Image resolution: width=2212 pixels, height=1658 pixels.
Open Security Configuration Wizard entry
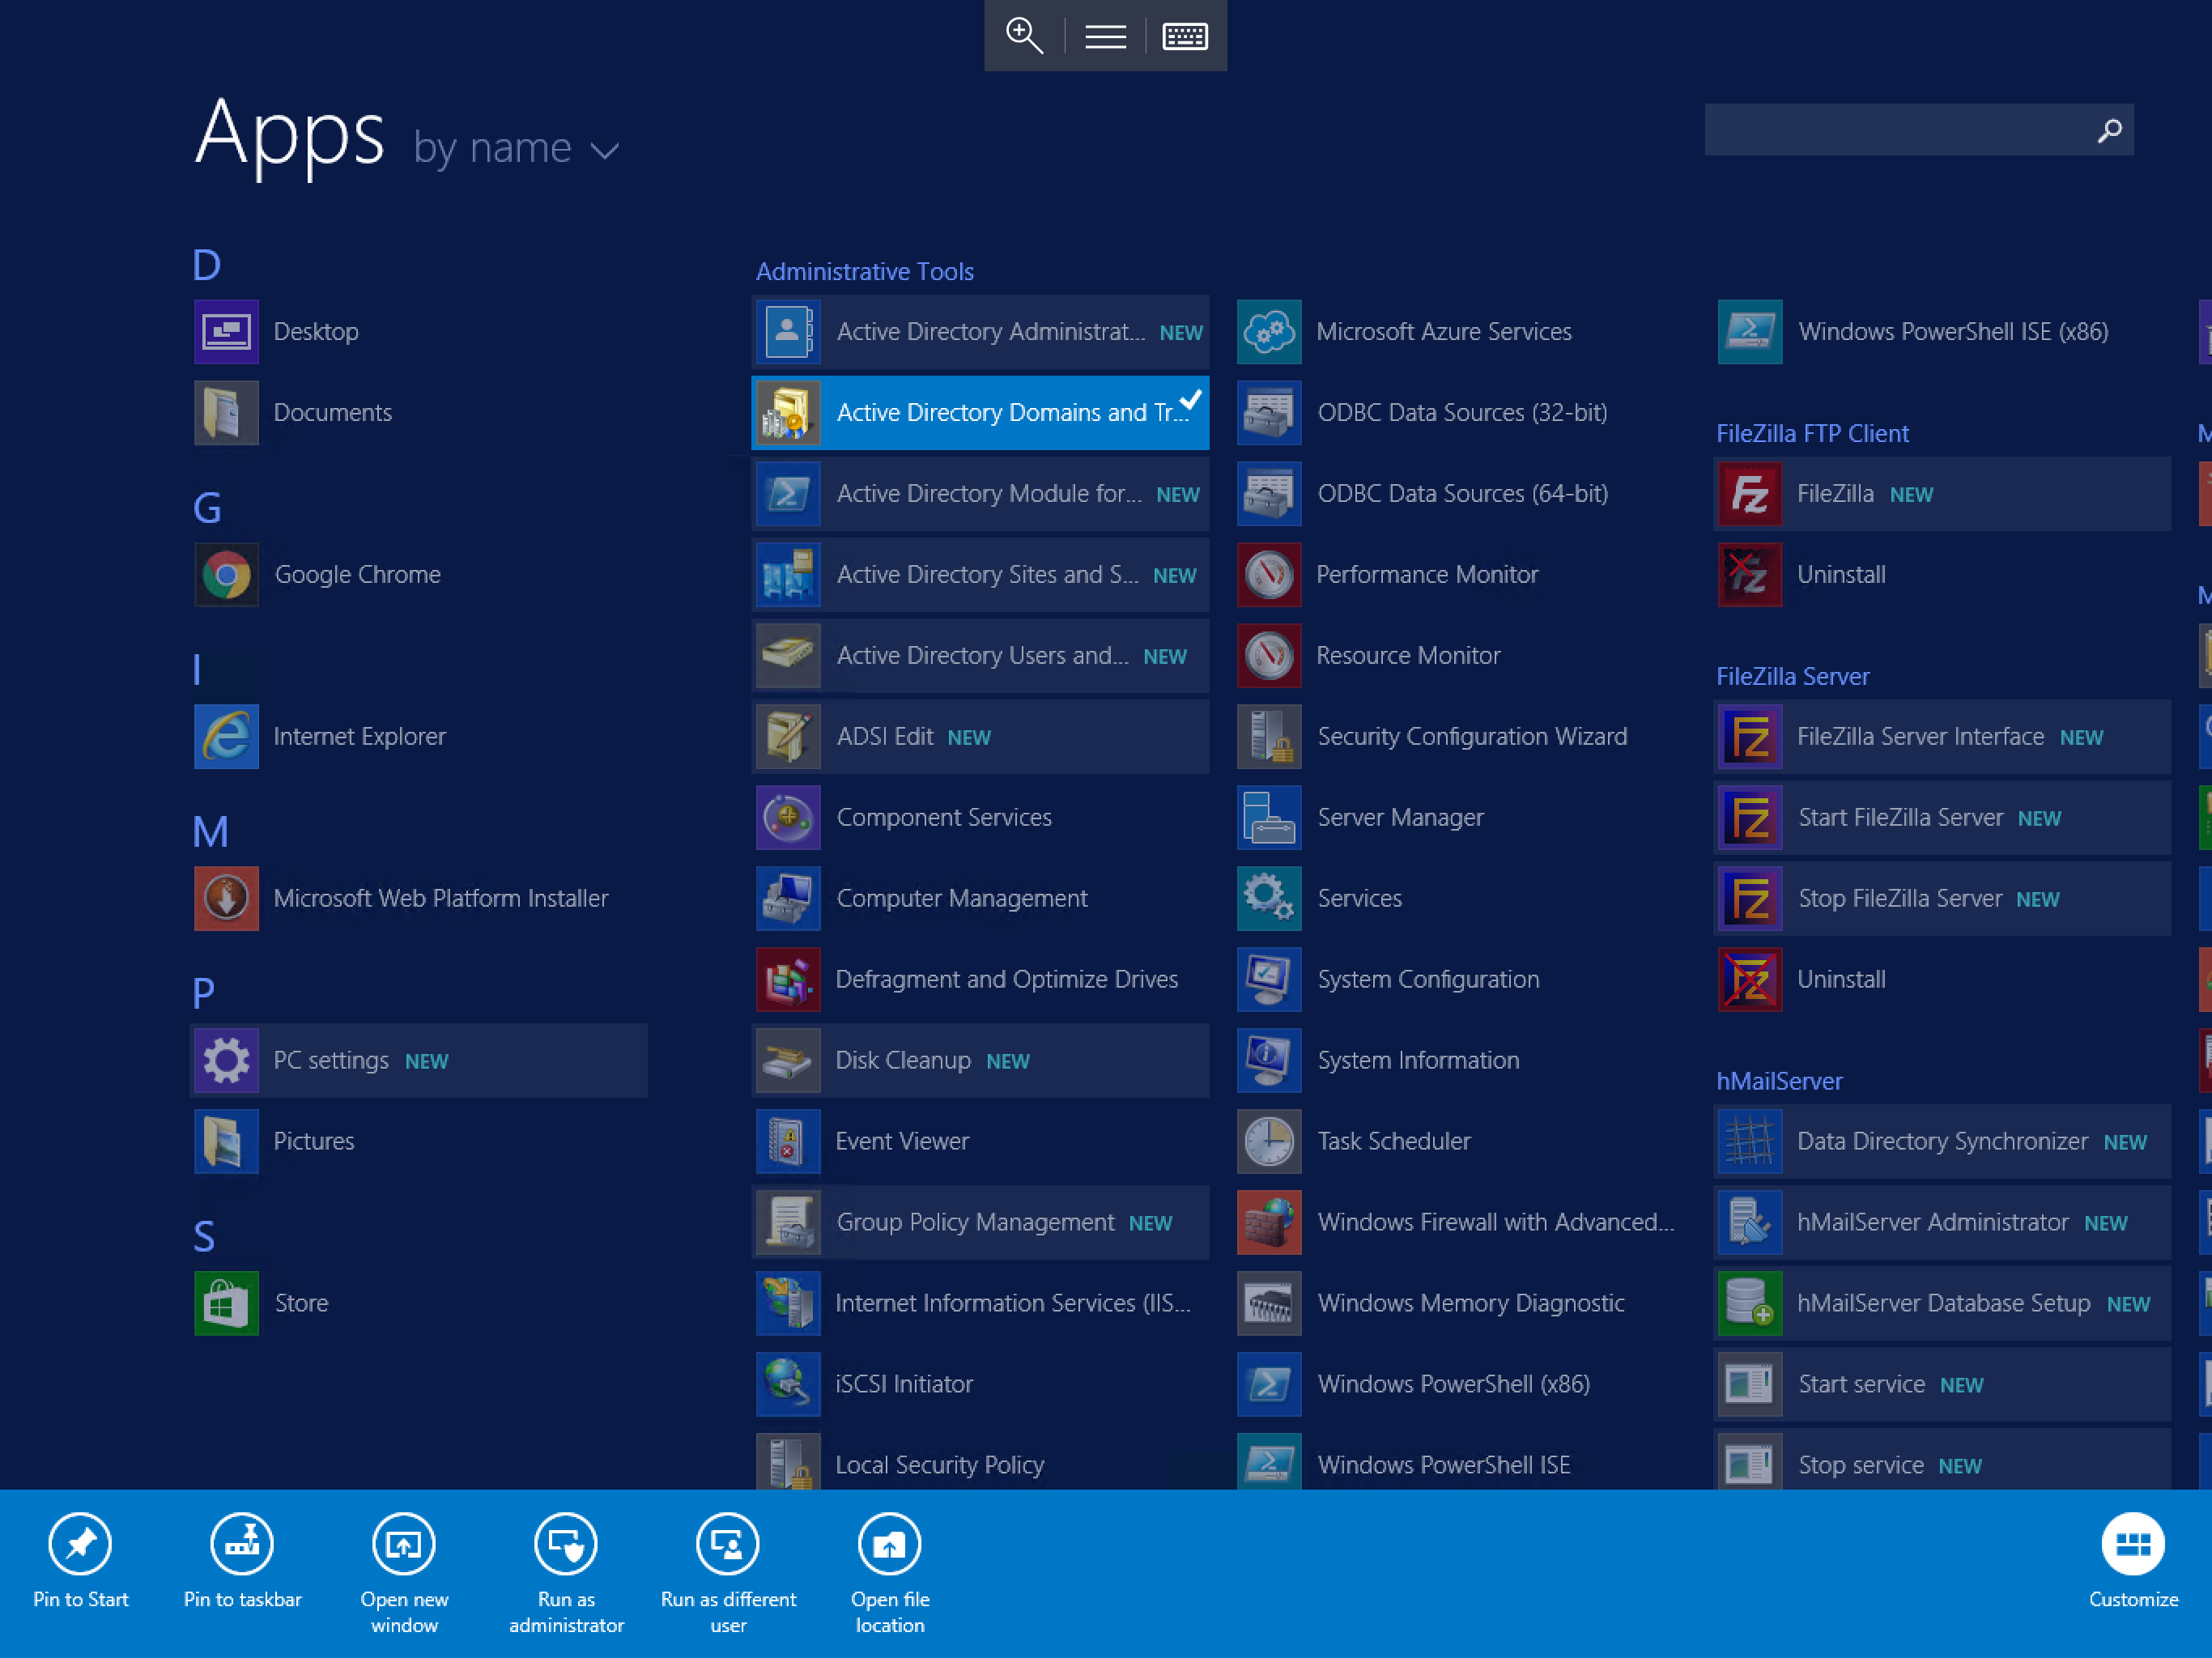coord(1461,737)
